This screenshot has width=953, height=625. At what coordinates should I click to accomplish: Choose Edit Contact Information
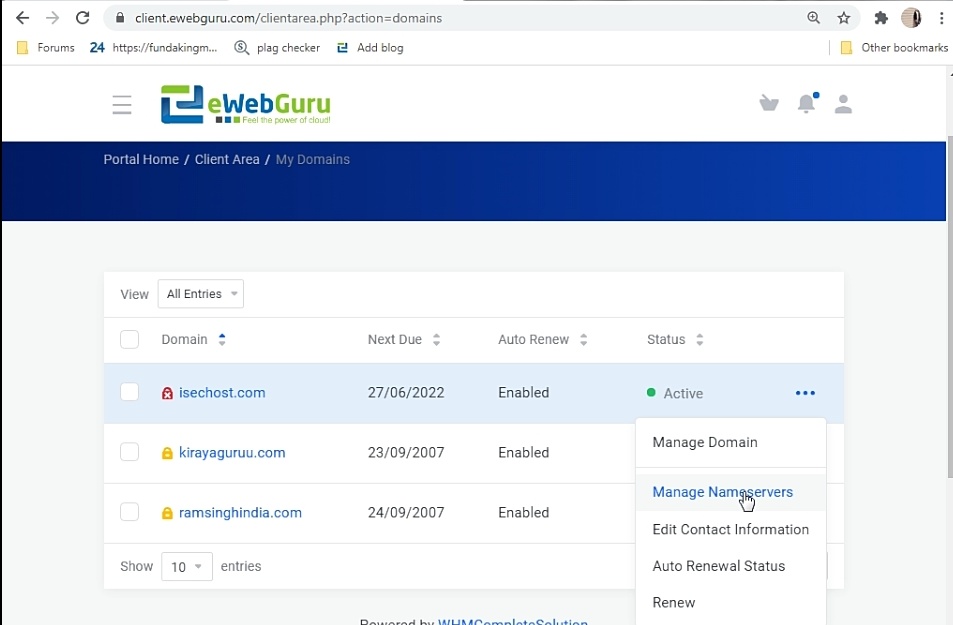click(x=731, y=529)
